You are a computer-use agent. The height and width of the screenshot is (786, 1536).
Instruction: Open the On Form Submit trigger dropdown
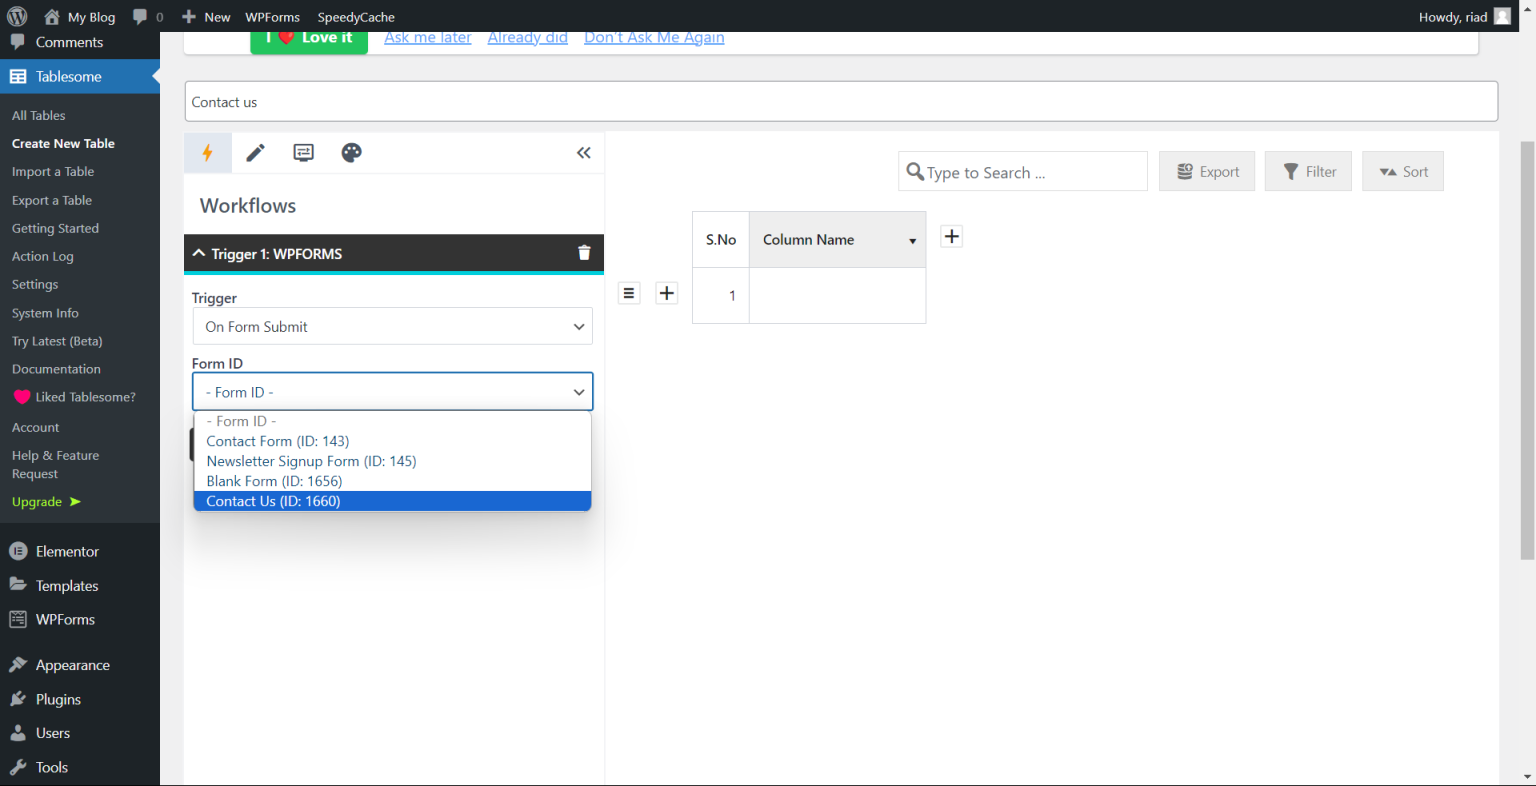pos(392,326)
